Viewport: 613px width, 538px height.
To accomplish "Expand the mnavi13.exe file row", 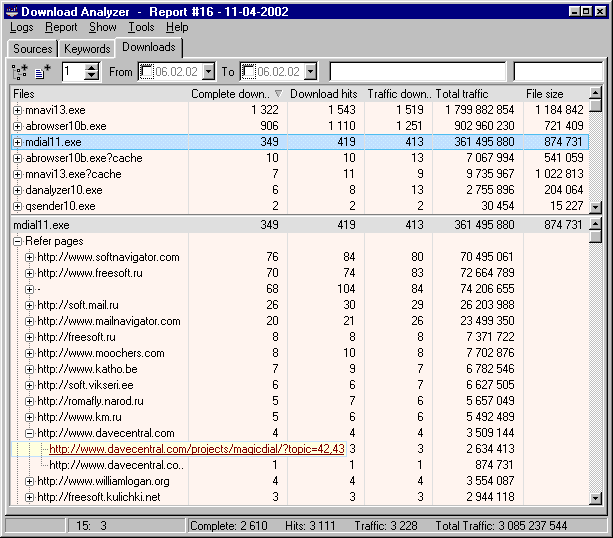I will click(x=17, y=110).
